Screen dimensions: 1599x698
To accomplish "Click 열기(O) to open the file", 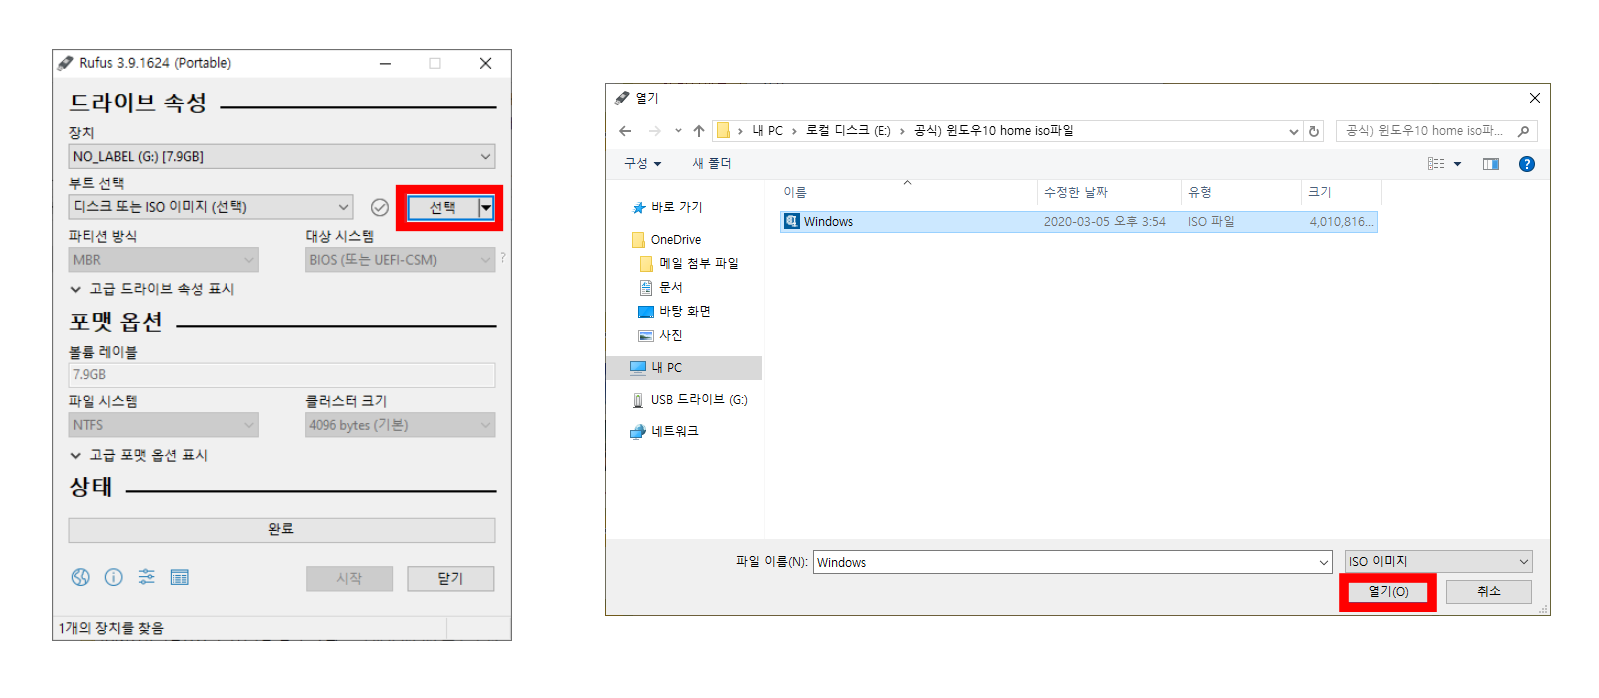I will (x=1388, y=592).
